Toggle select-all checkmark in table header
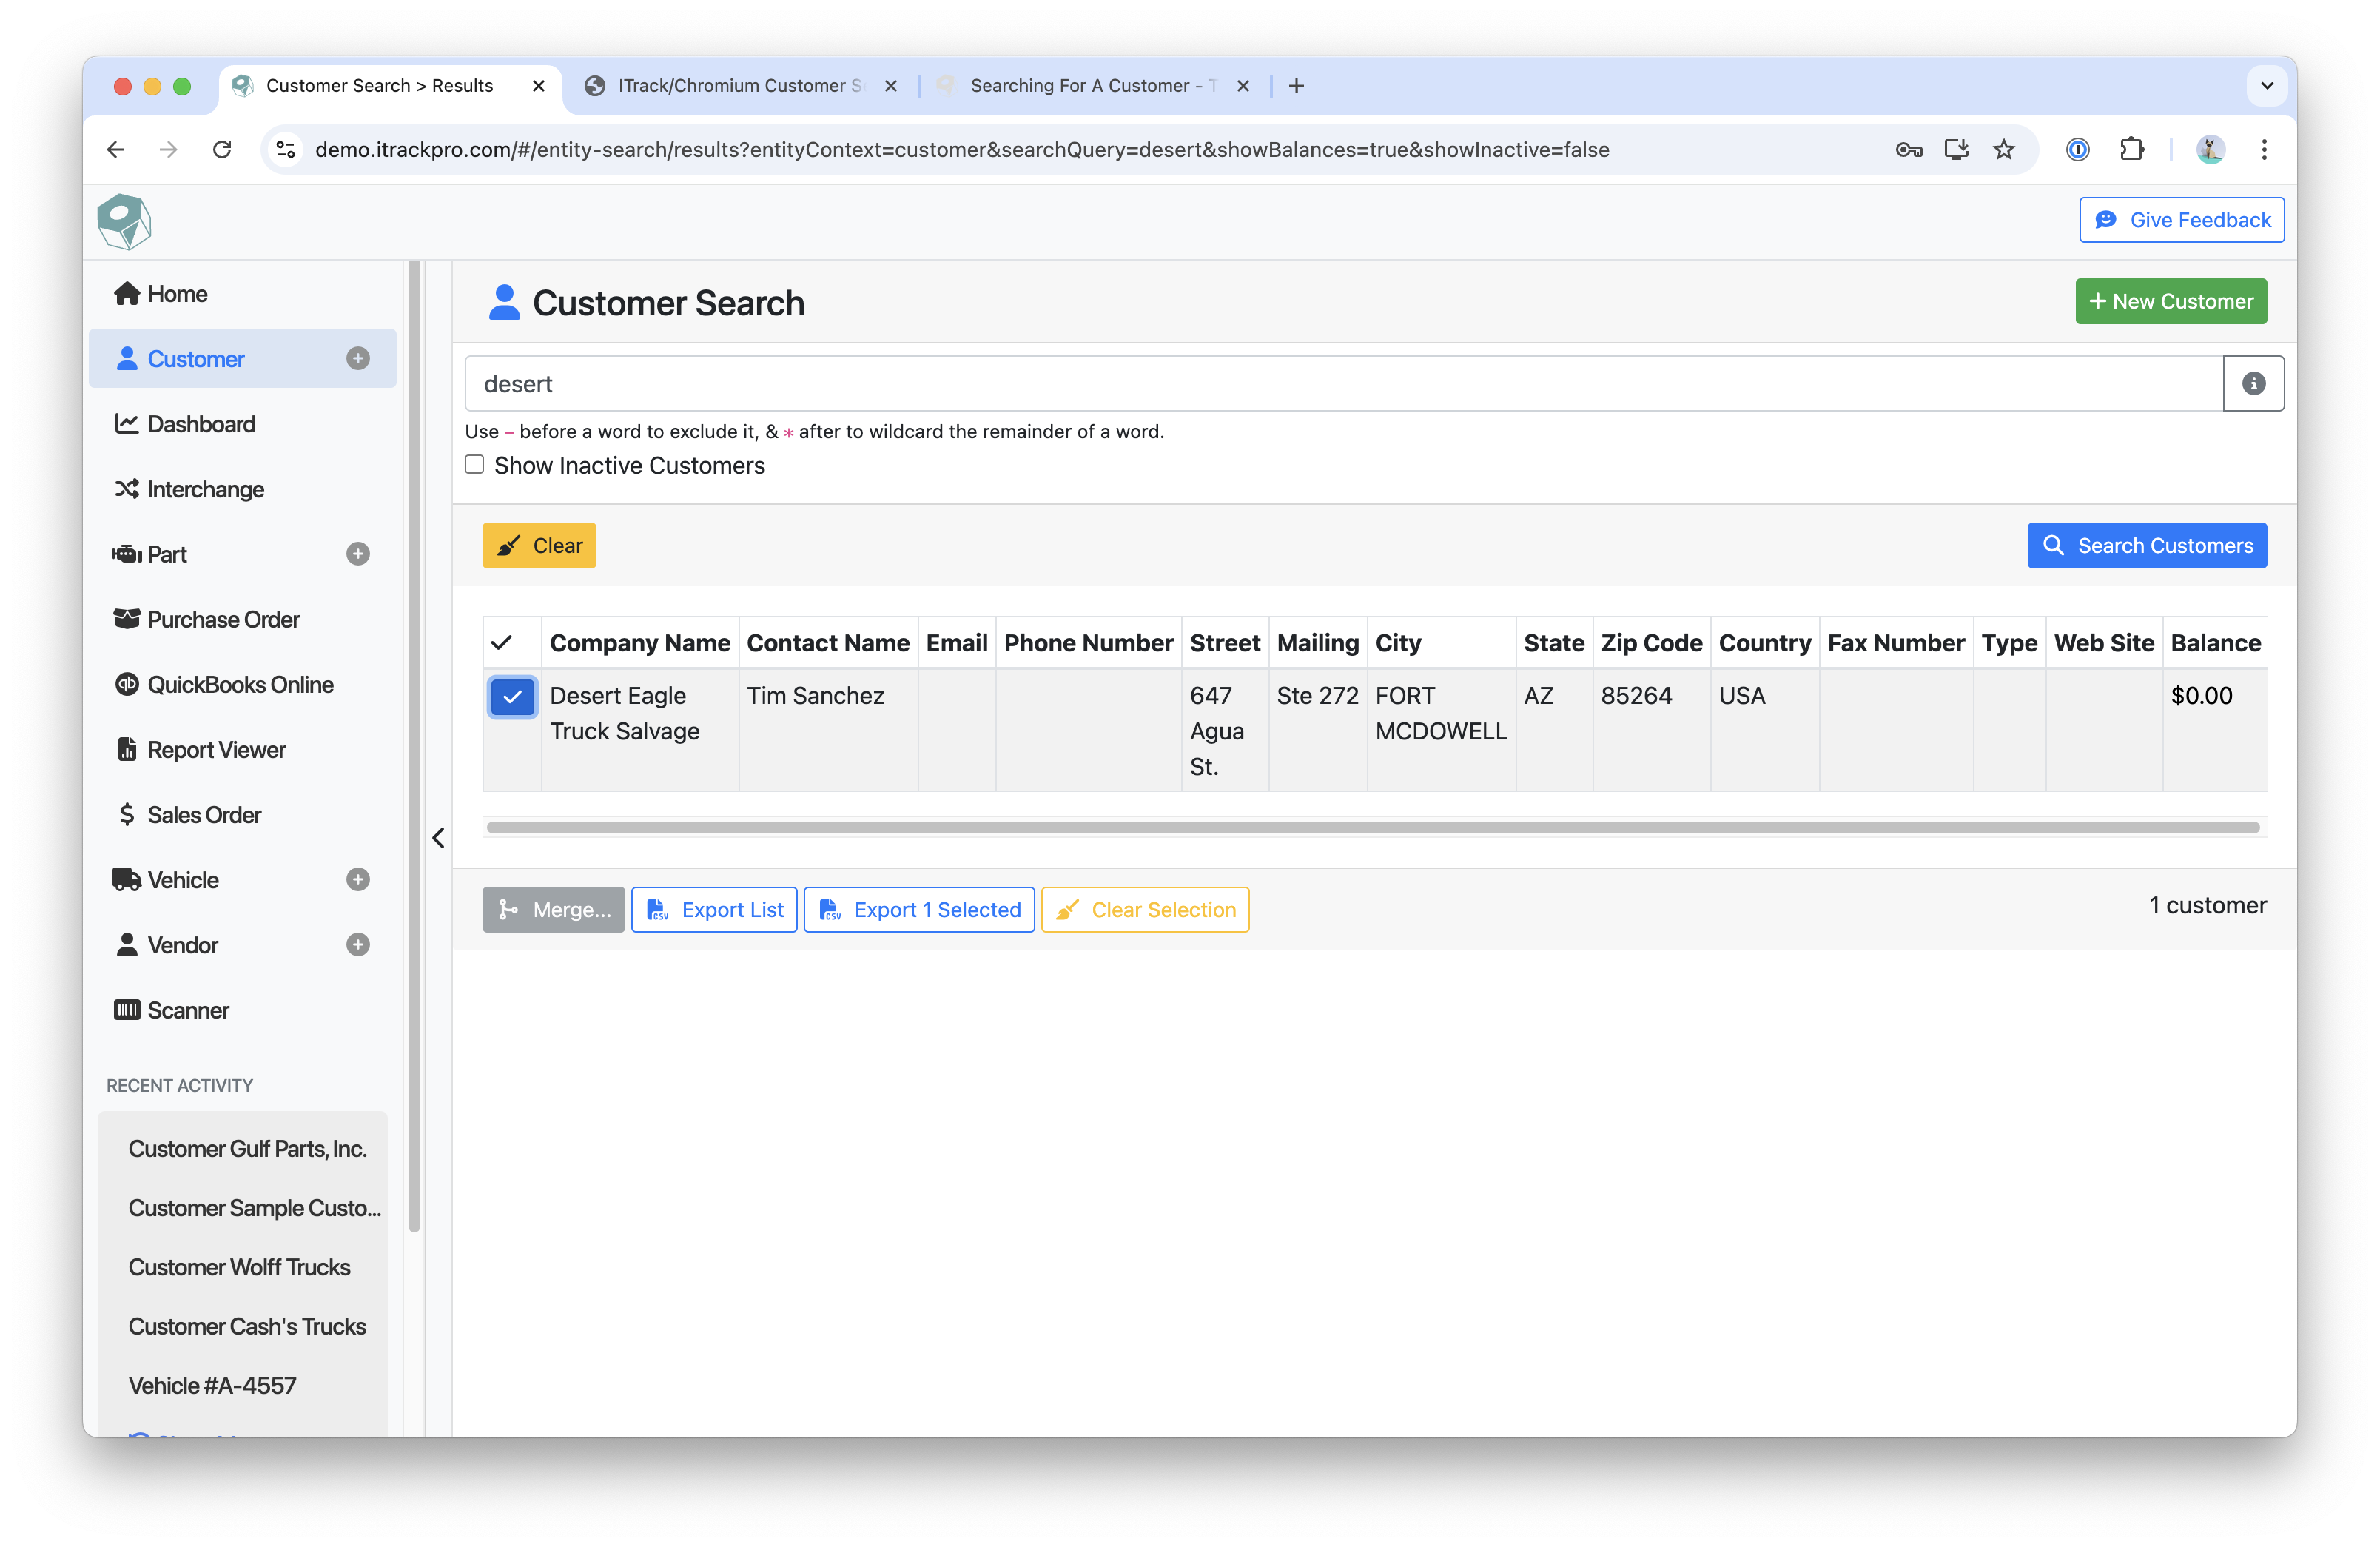Screen dimensions: 2380x1547 click(x=502, y=643)
